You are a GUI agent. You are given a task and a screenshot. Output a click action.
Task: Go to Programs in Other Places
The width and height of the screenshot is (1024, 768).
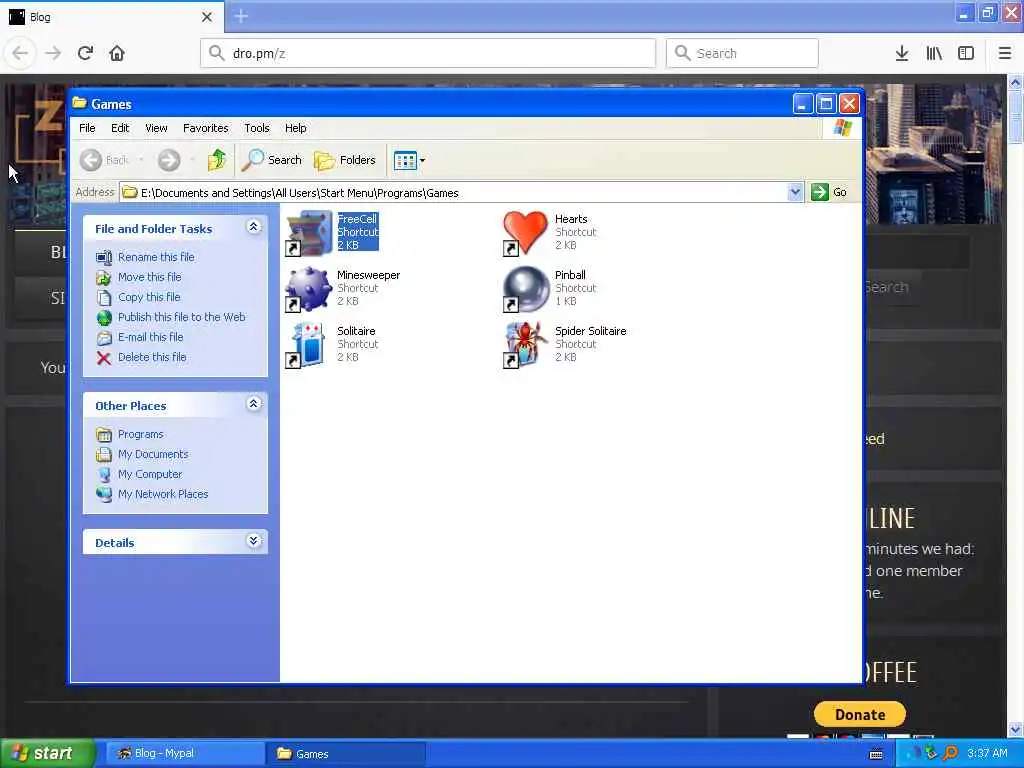pyautogui.click(x=140, y=434)
